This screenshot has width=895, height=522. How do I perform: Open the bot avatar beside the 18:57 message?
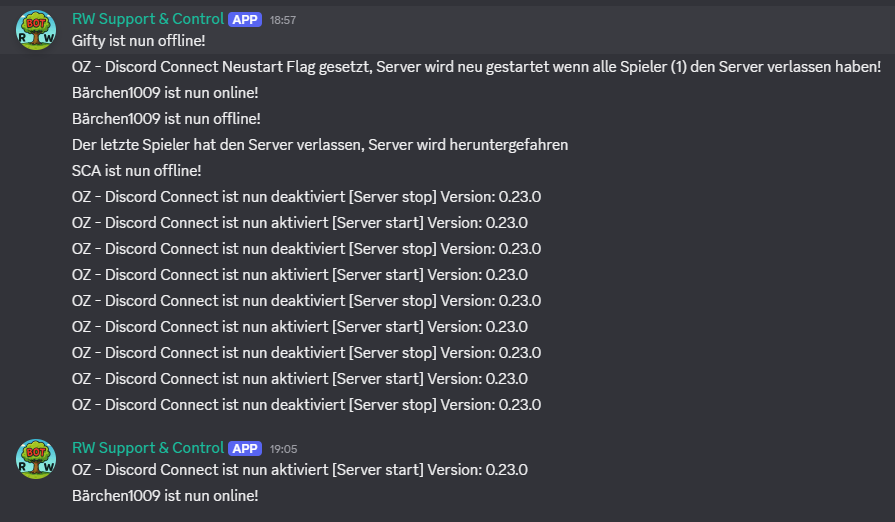click(36, 30)
